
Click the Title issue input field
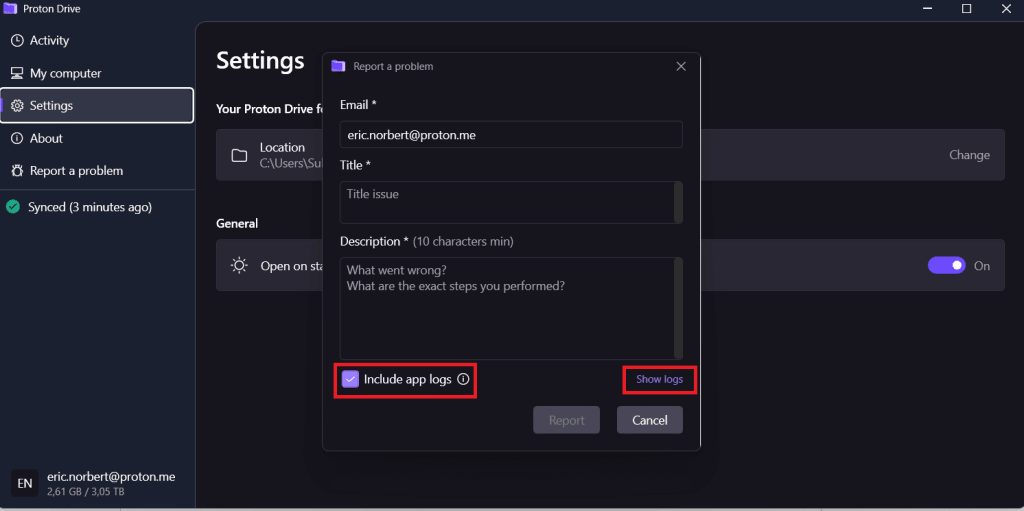[x=511, y=203]
